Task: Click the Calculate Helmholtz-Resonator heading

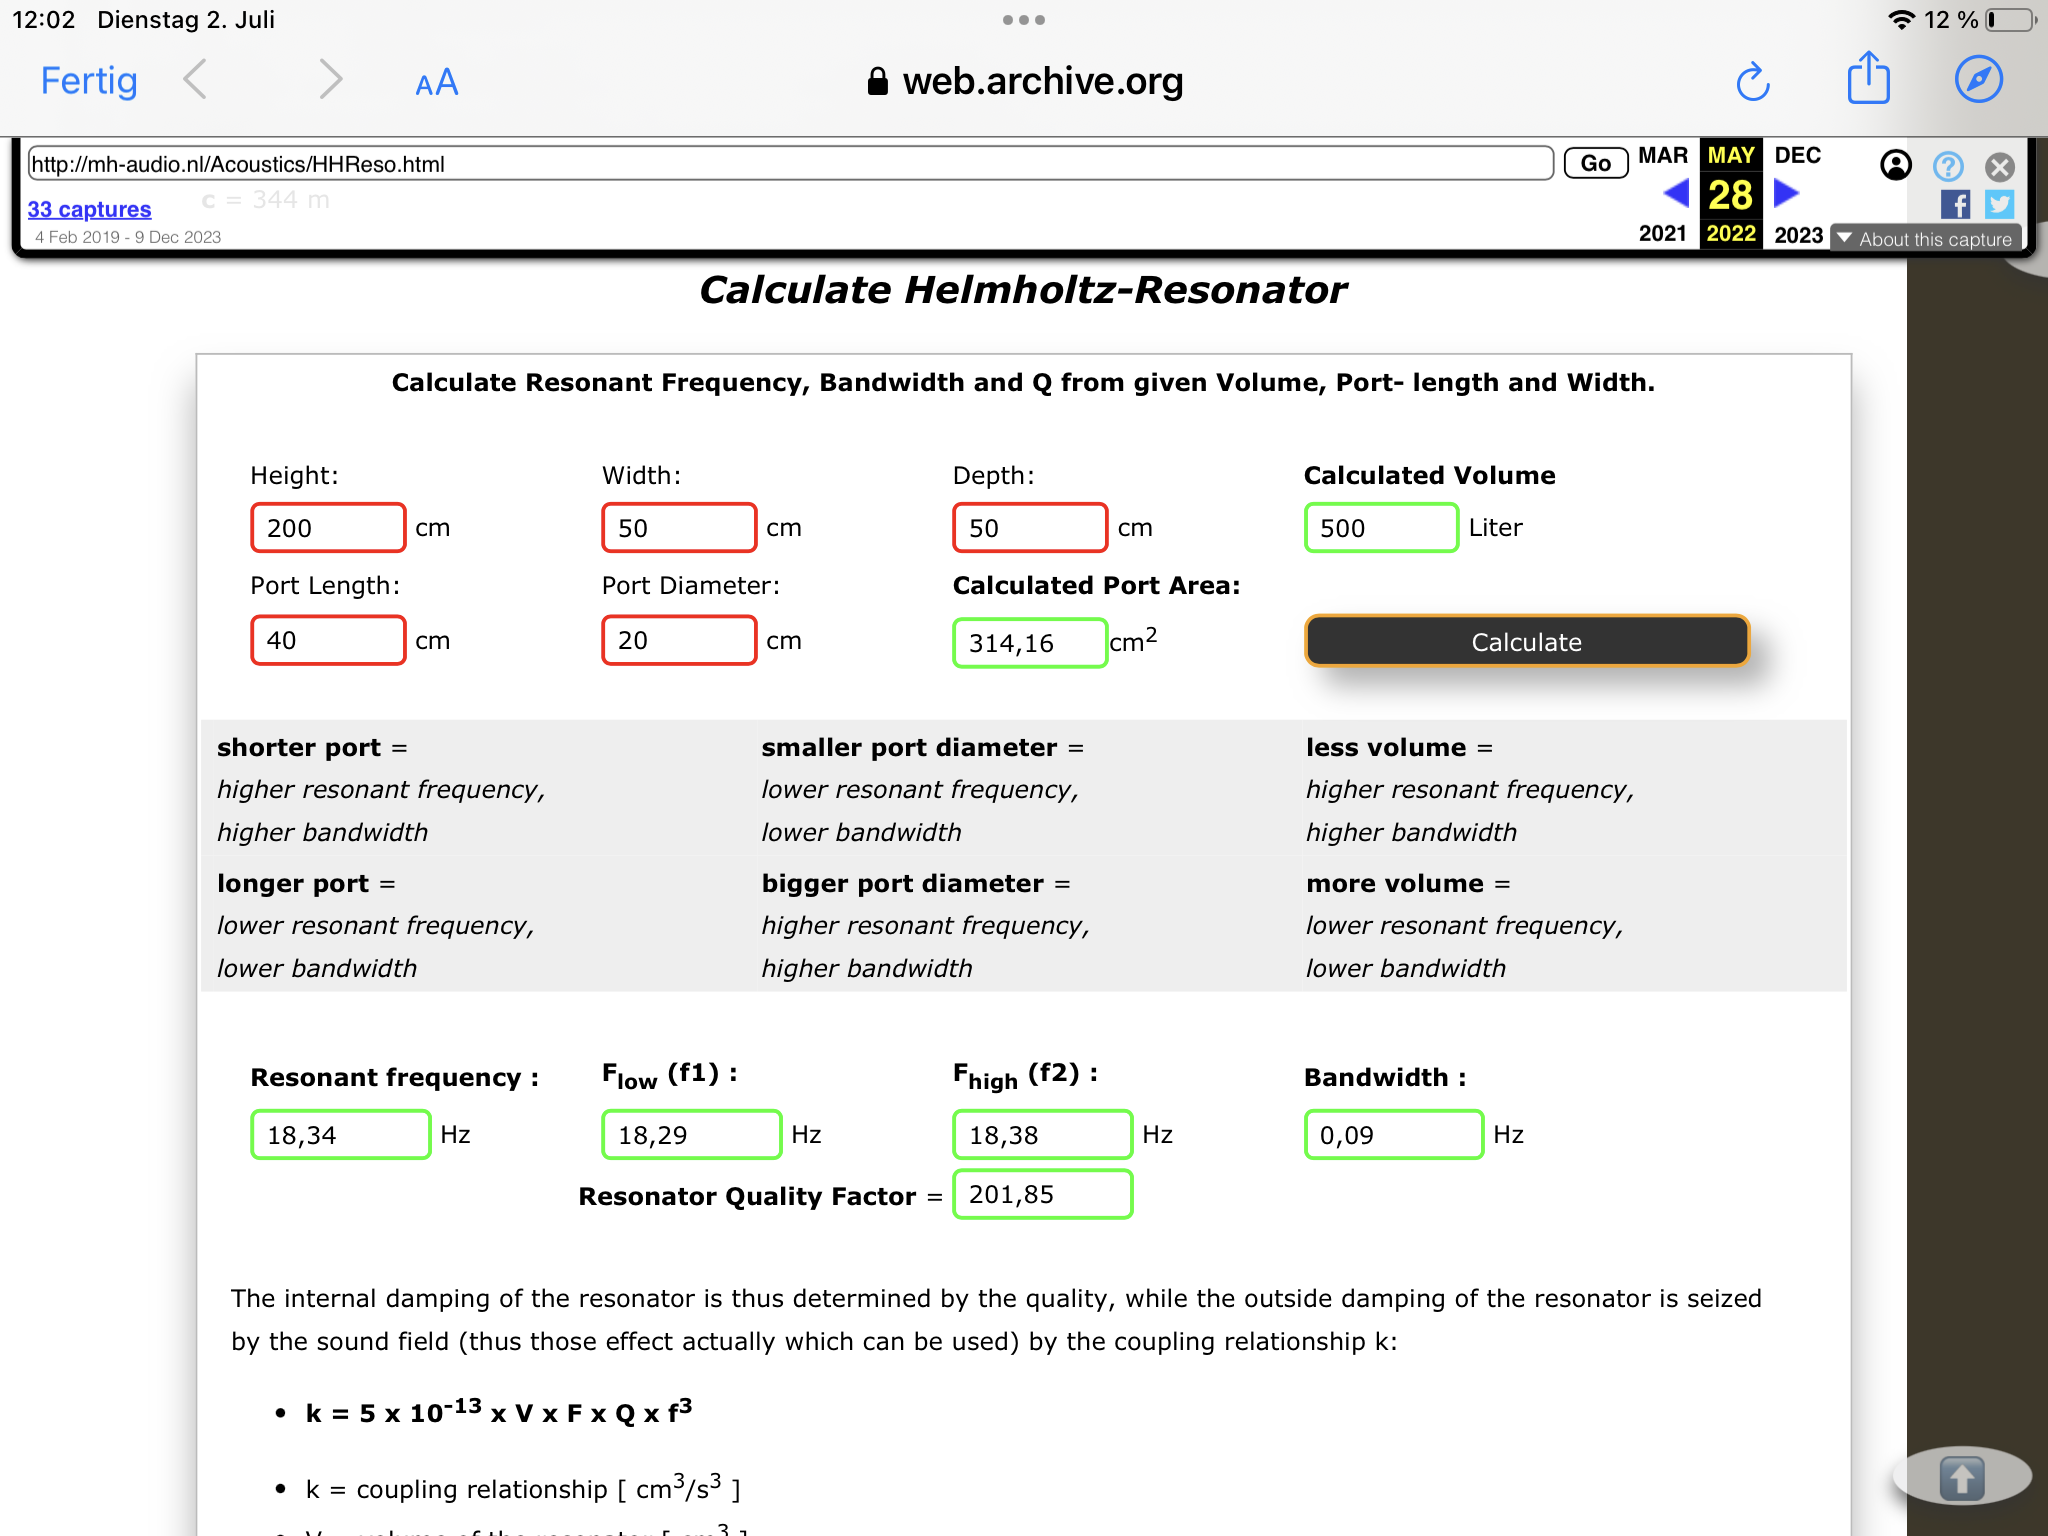Action: [x=1023, y=290]
